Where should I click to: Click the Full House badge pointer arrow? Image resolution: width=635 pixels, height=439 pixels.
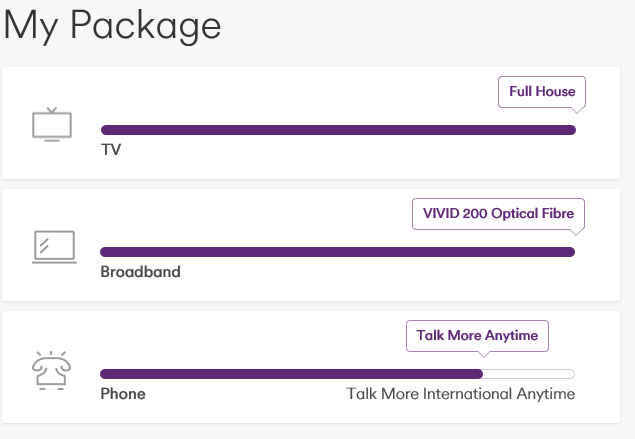point(577,110)
